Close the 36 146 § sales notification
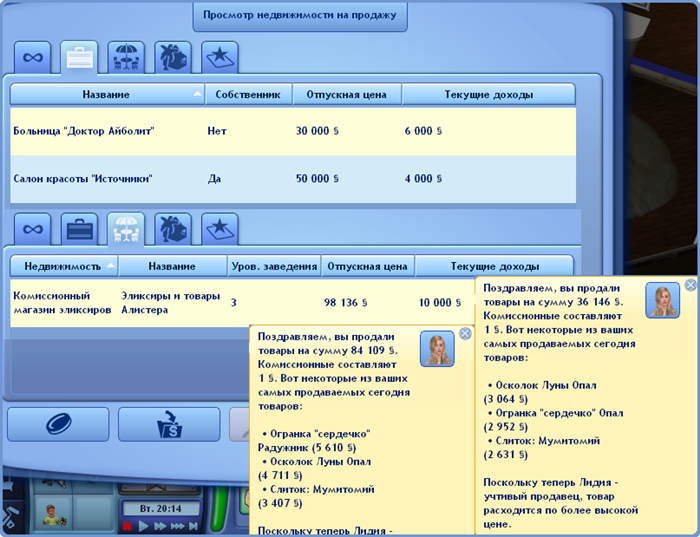700x537 pixels. click(691, 285)
